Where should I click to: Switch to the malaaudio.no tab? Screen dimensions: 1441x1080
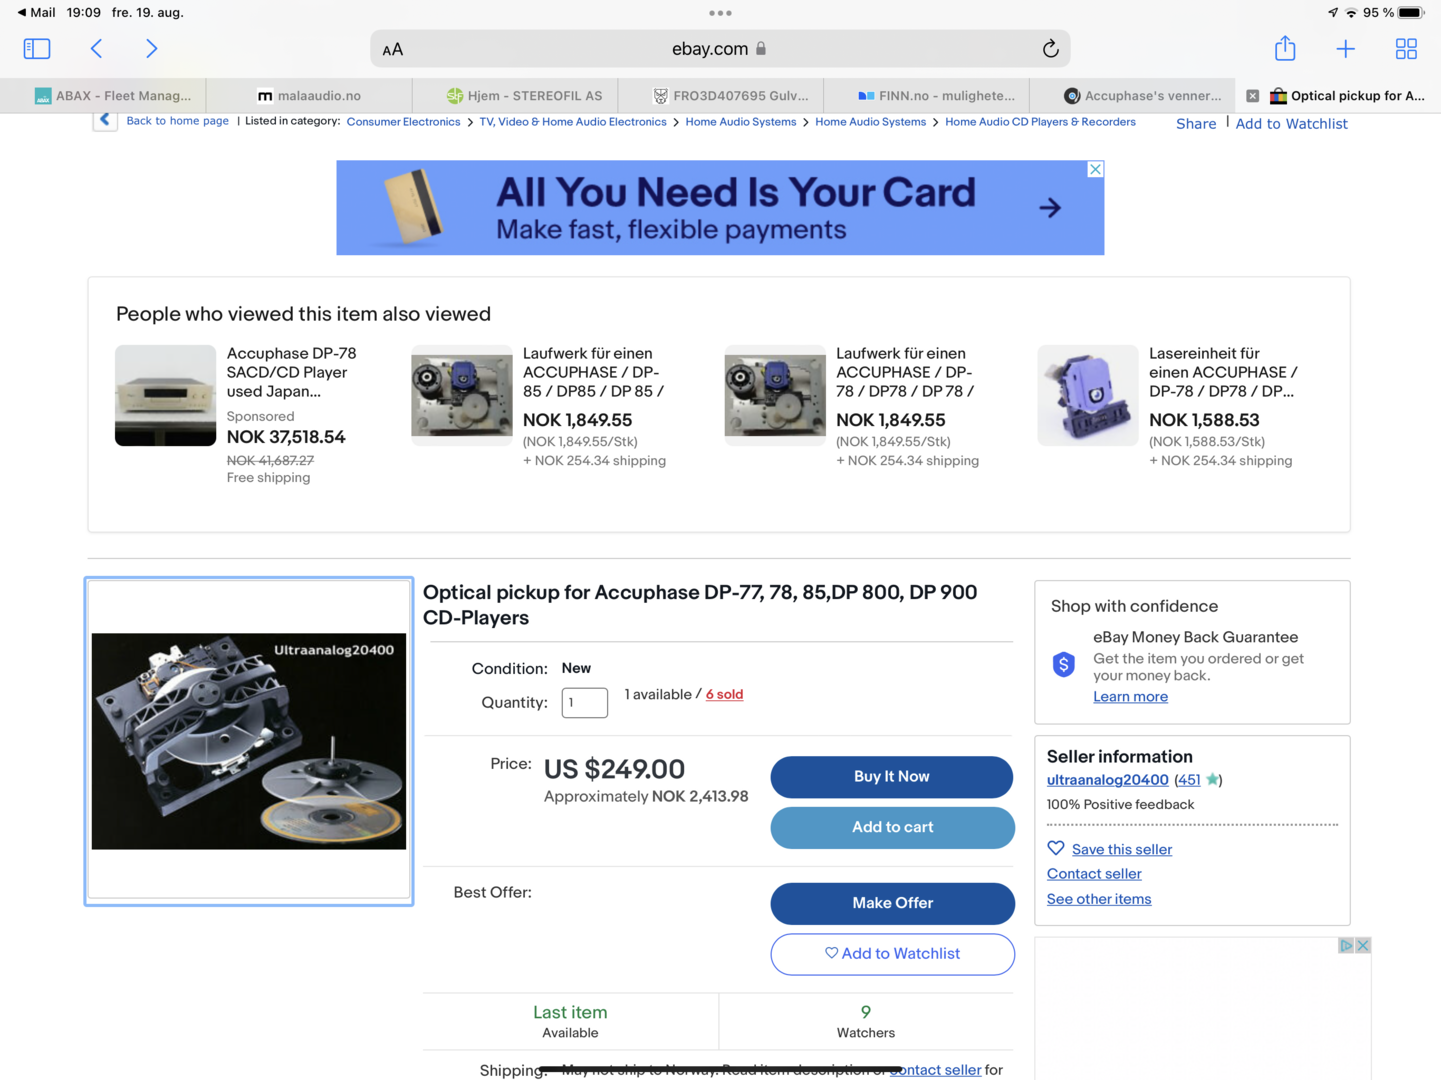309,96
